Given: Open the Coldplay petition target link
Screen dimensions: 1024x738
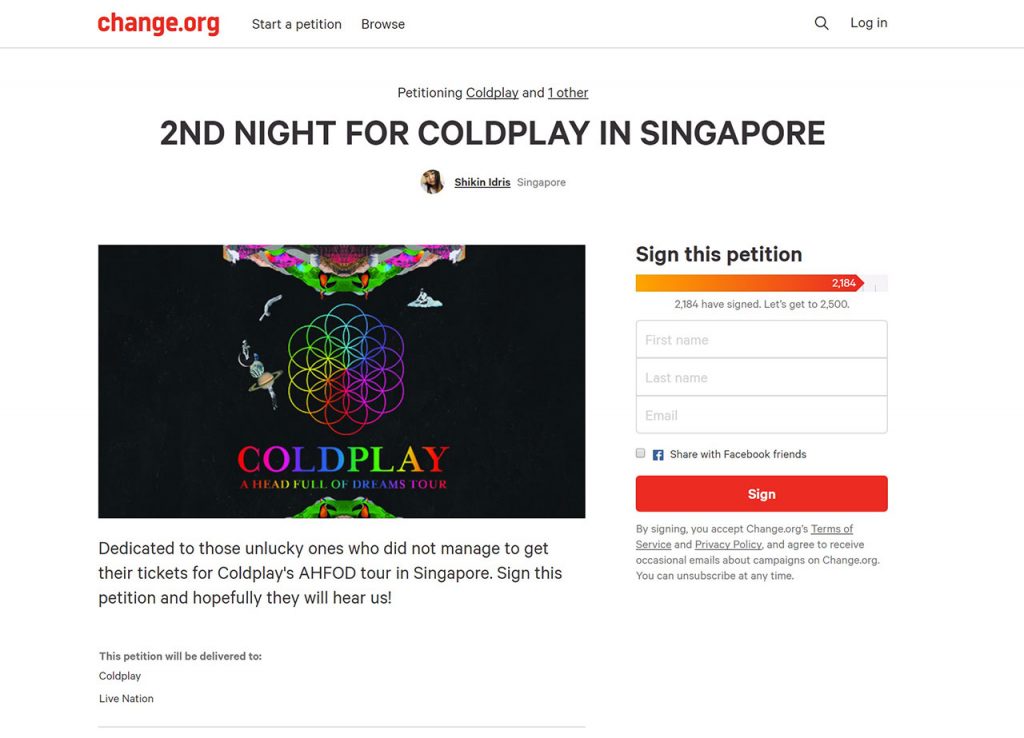Looking at the screenshot, I should point(492,93).
